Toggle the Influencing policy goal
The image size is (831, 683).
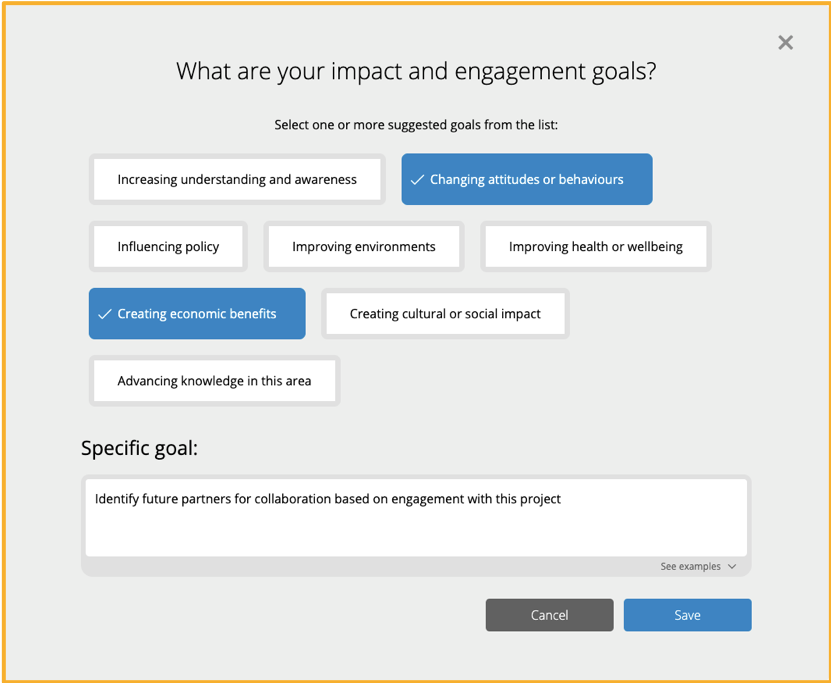pos(168,247)
